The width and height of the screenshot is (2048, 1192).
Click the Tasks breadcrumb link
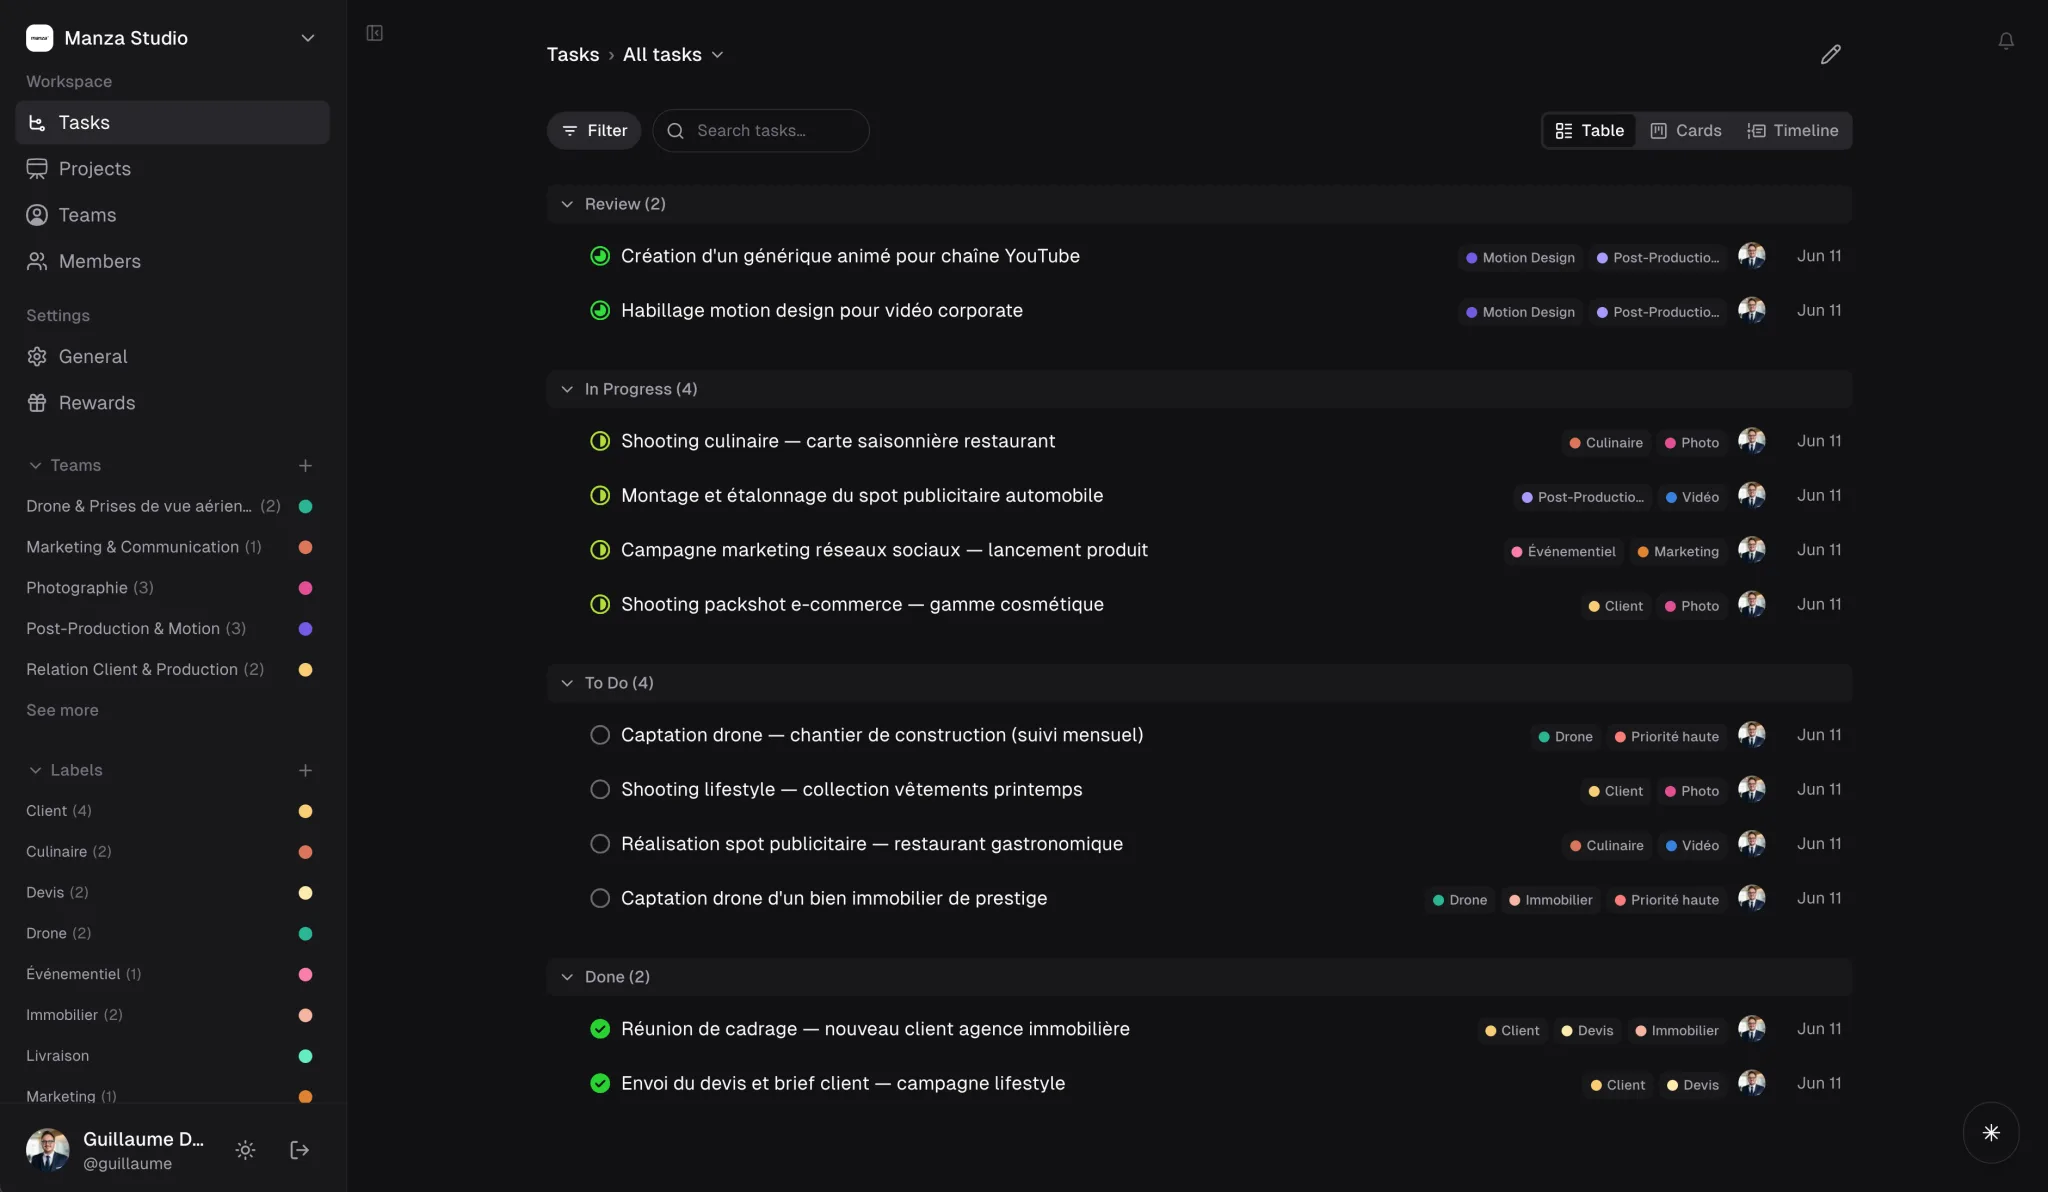[x=572, y=55]
